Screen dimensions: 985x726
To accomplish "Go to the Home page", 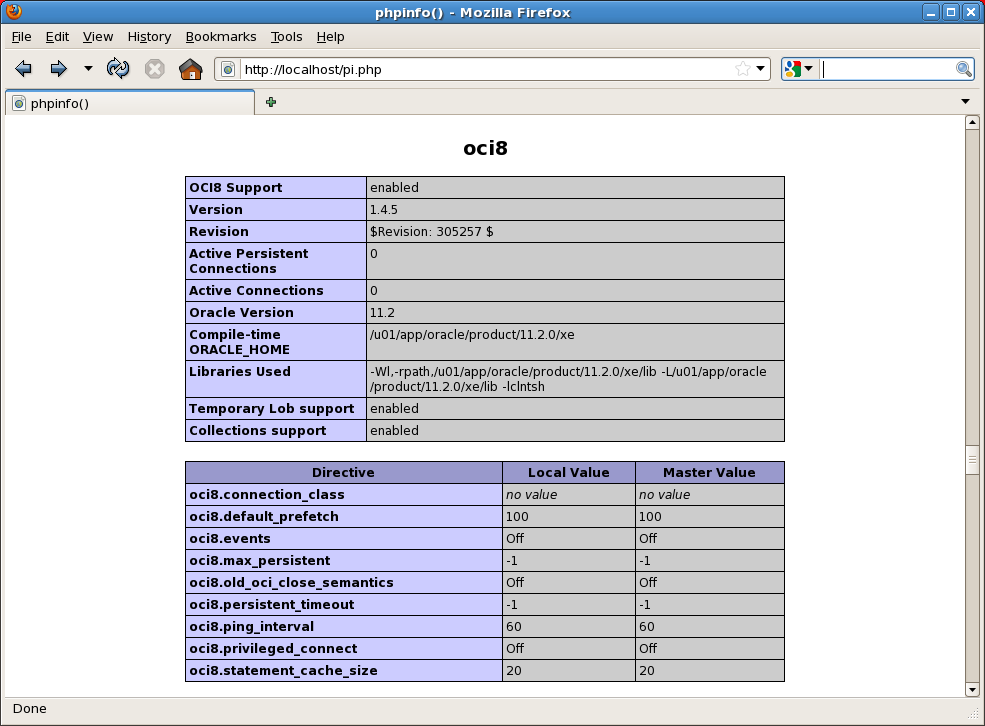I will click(190, 69).
